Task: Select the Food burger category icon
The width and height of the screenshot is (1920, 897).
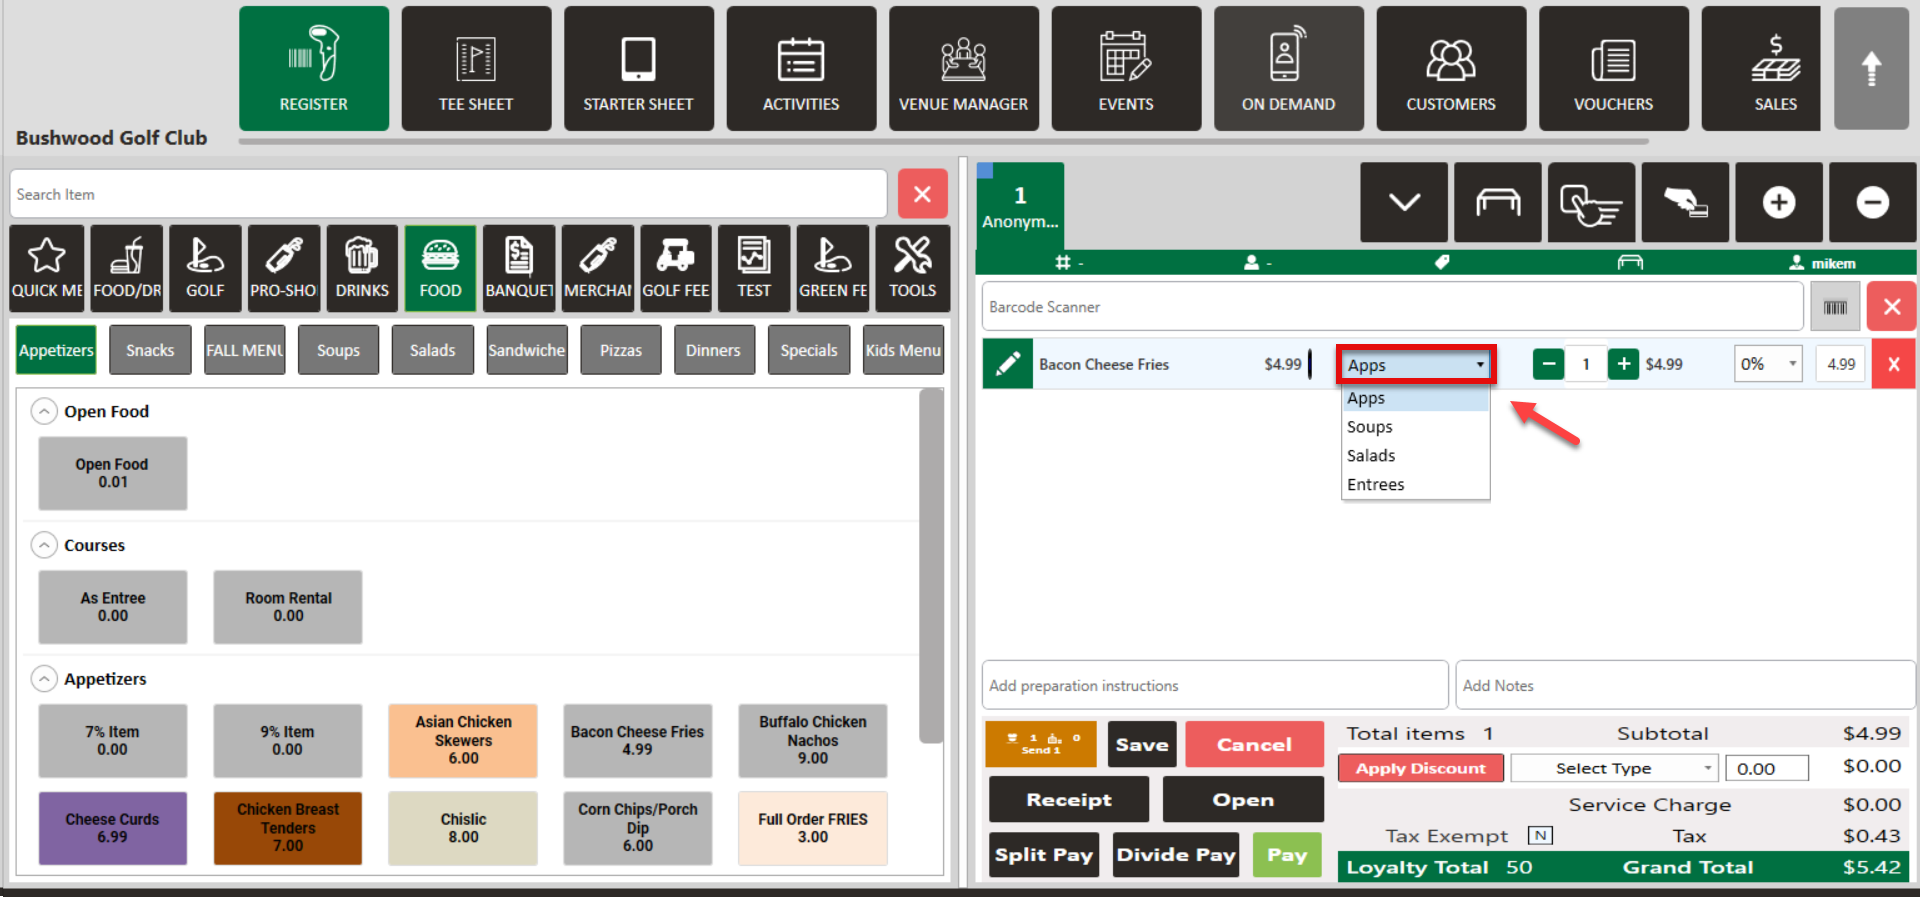Action: point(440,268)
